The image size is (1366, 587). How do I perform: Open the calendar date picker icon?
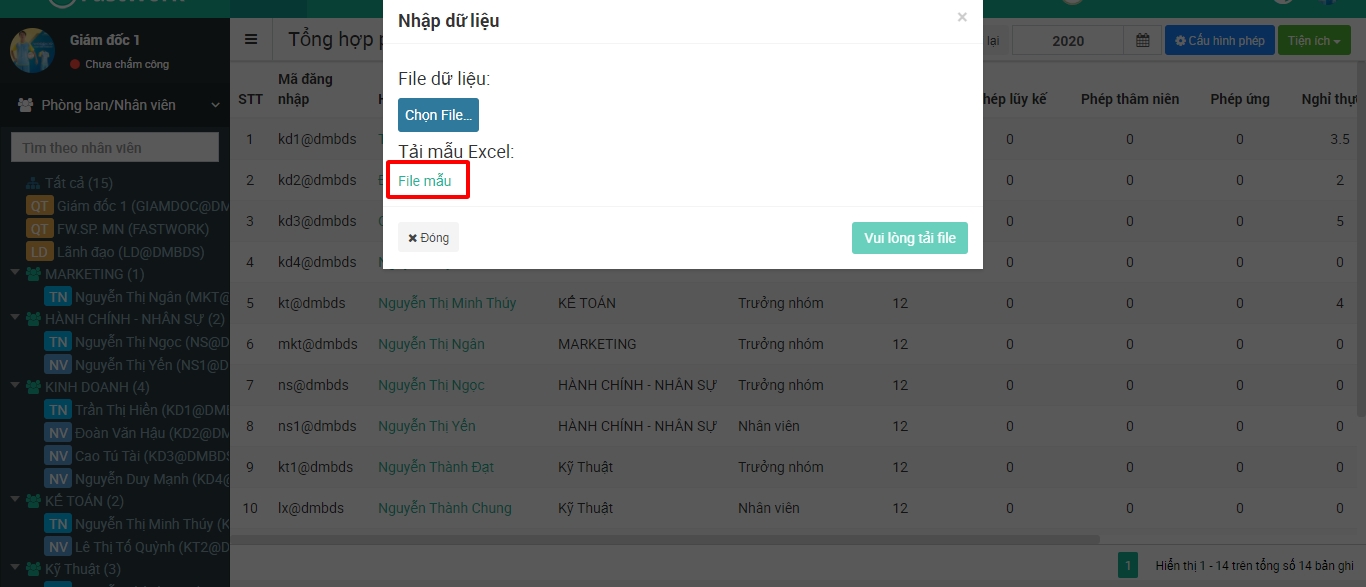tap(1142, 41)
